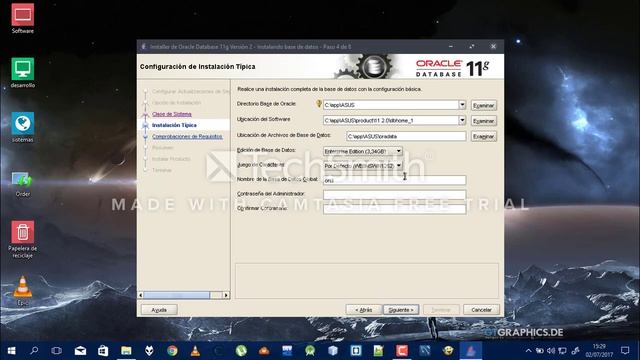Launch VLC media player from taskbar

pyautogui.click(x=195, y=351)
